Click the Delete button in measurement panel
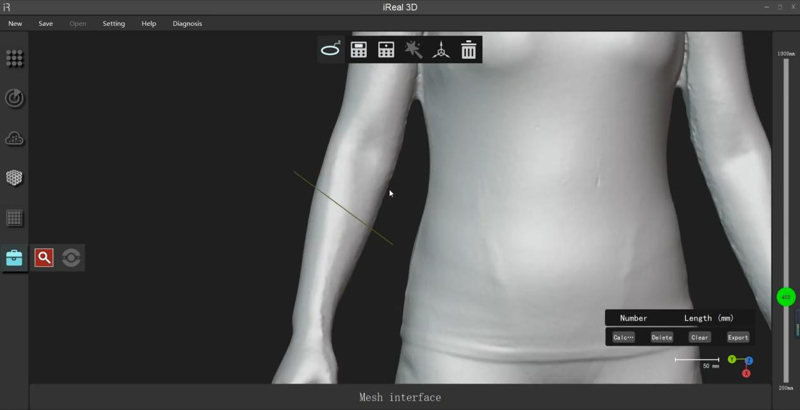800x410 pixels. [662, 337]
